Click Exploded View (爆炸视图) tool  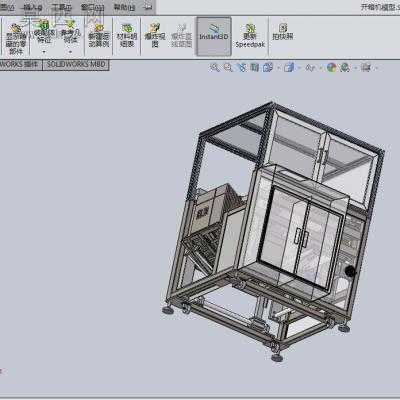tap(155, 35)
